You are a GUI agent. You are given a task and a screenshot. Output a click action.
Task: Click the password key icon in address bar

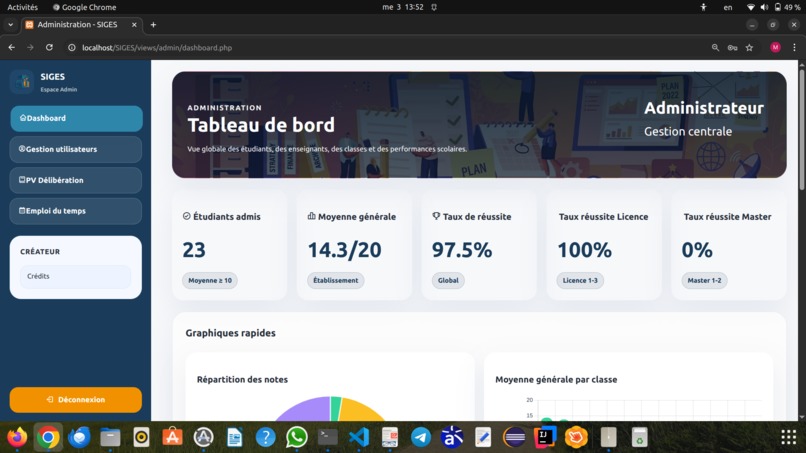pyautogui.click(x=732, y=47)
